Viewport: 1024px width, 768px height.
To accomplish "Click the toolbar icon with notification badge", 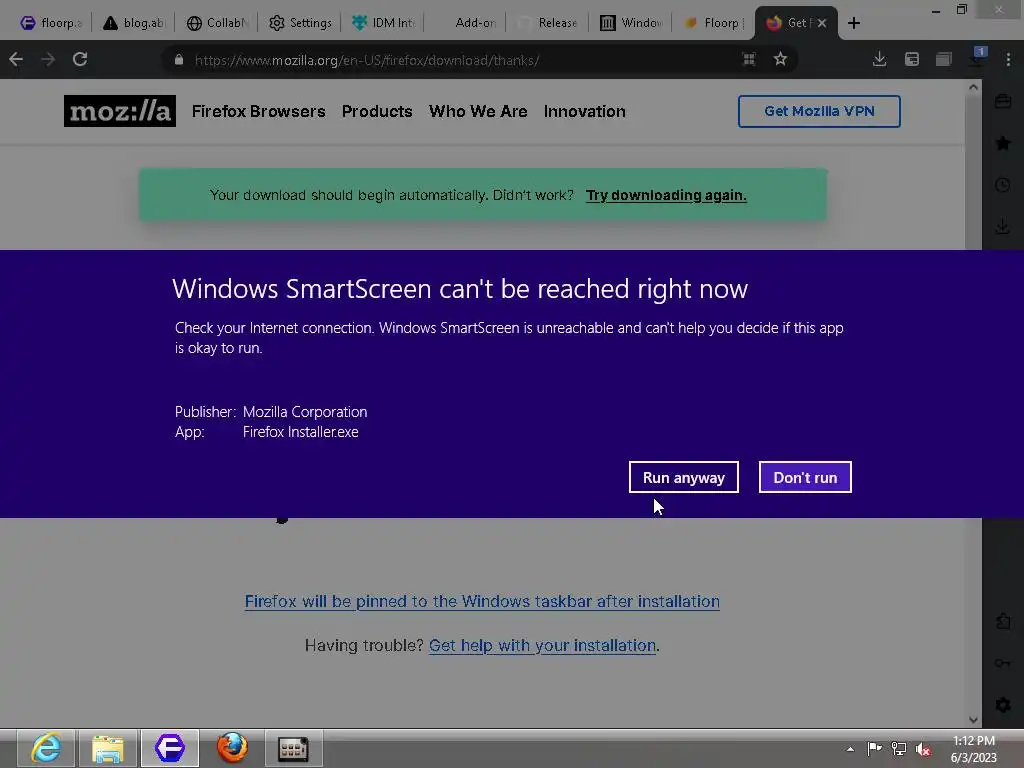I will point(976,58).
